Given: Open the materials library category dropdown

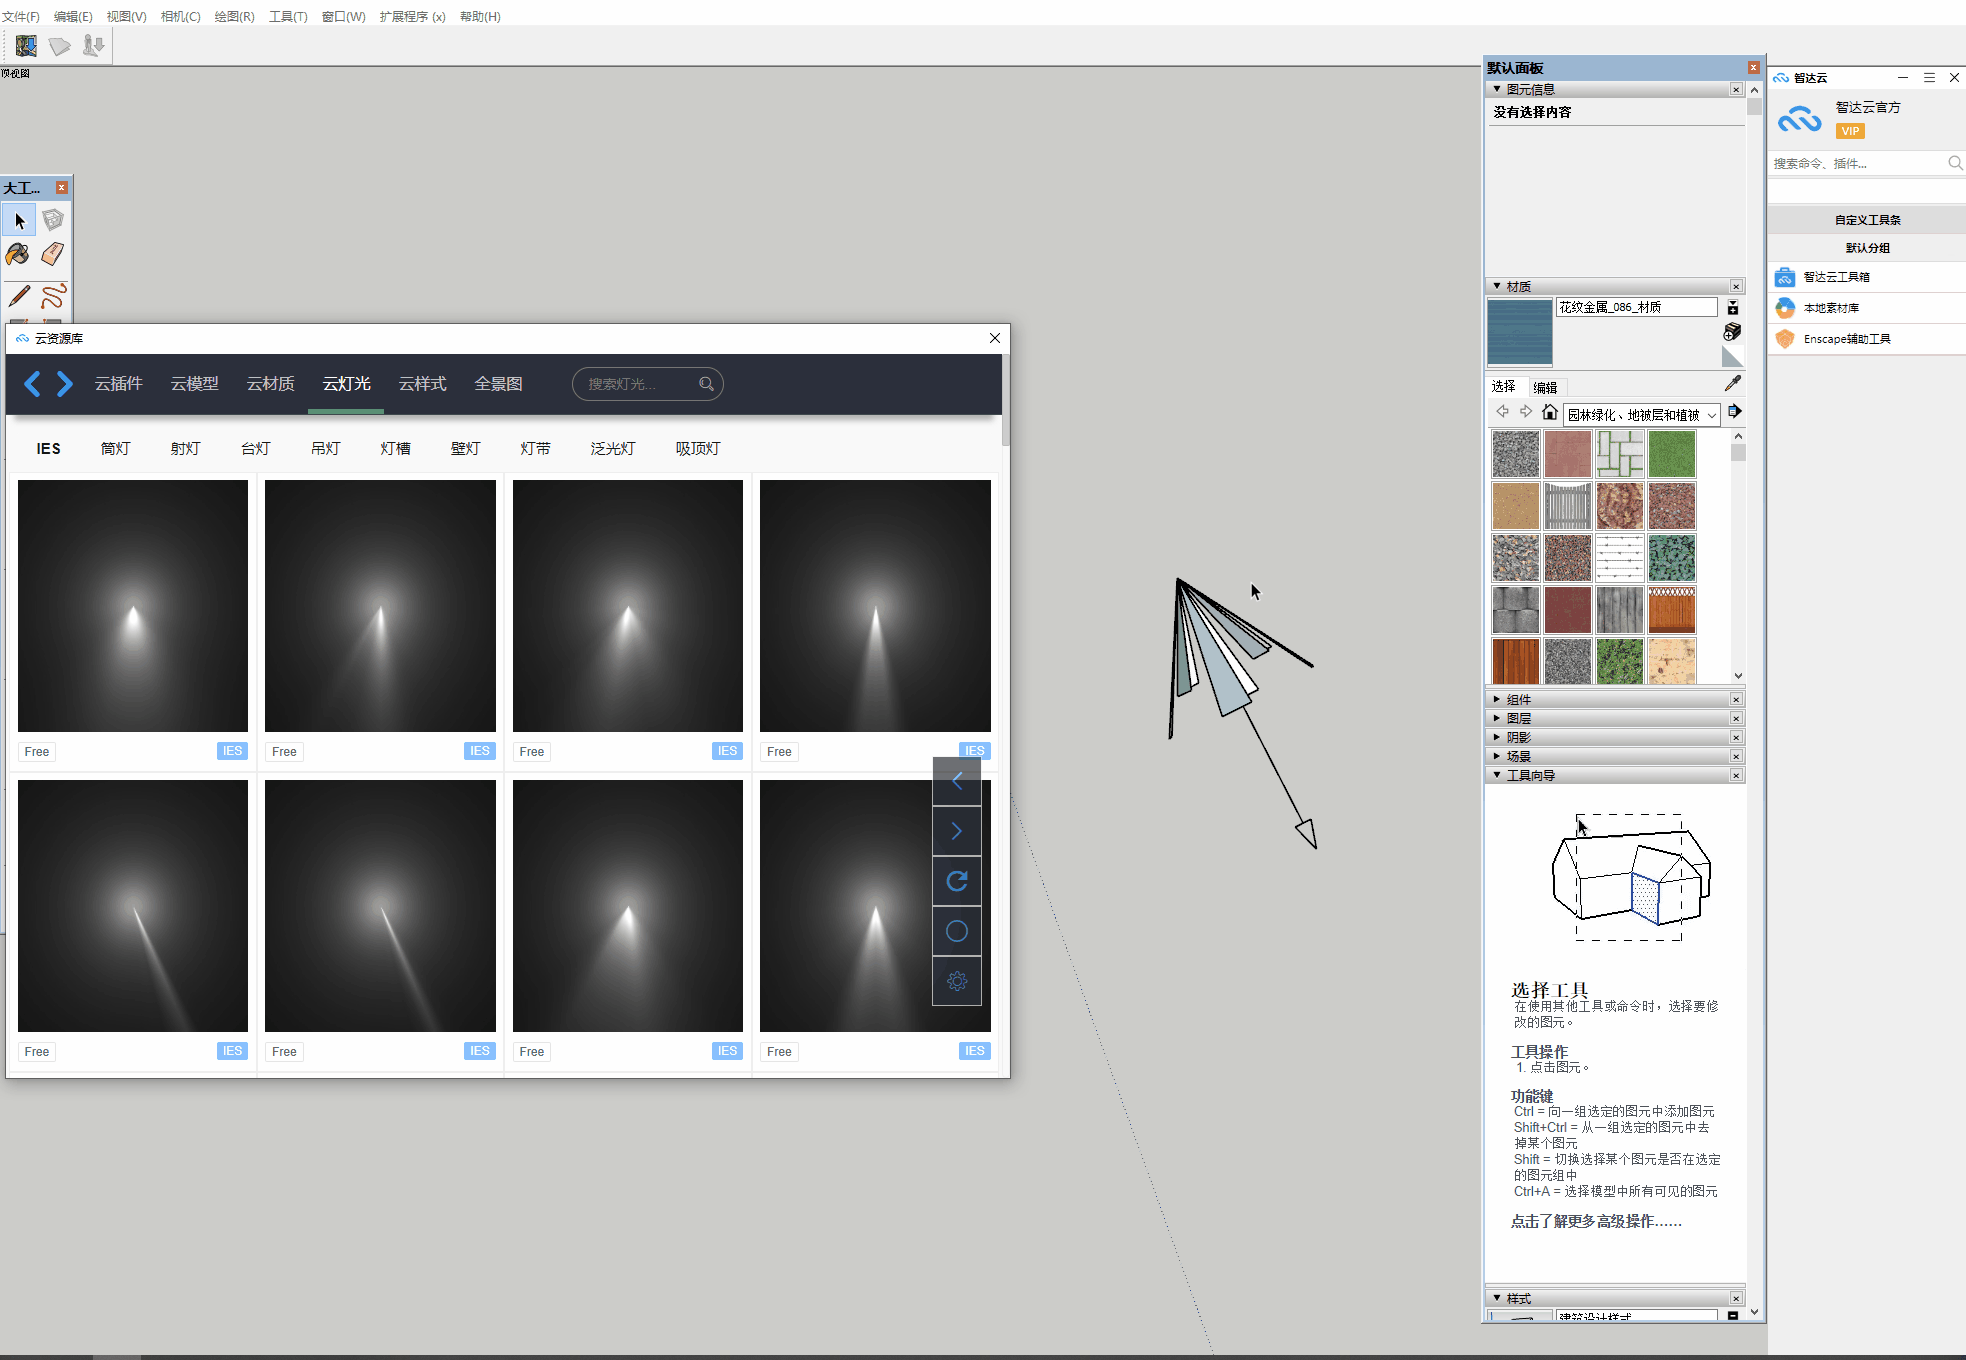Looking at the screenshot, I should click(1712, 415).
